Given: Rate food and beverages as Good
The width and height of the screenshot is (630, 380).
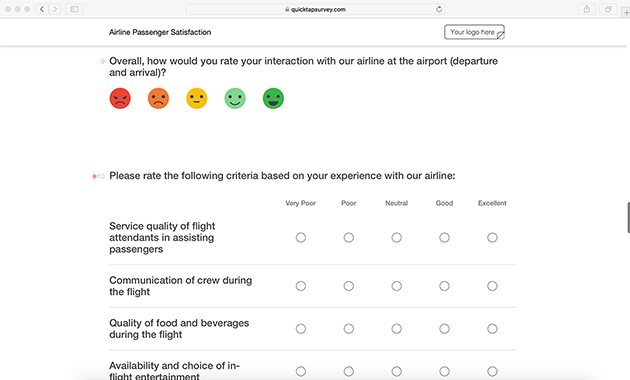Looking at the screenshot, I should coord(444,329).
